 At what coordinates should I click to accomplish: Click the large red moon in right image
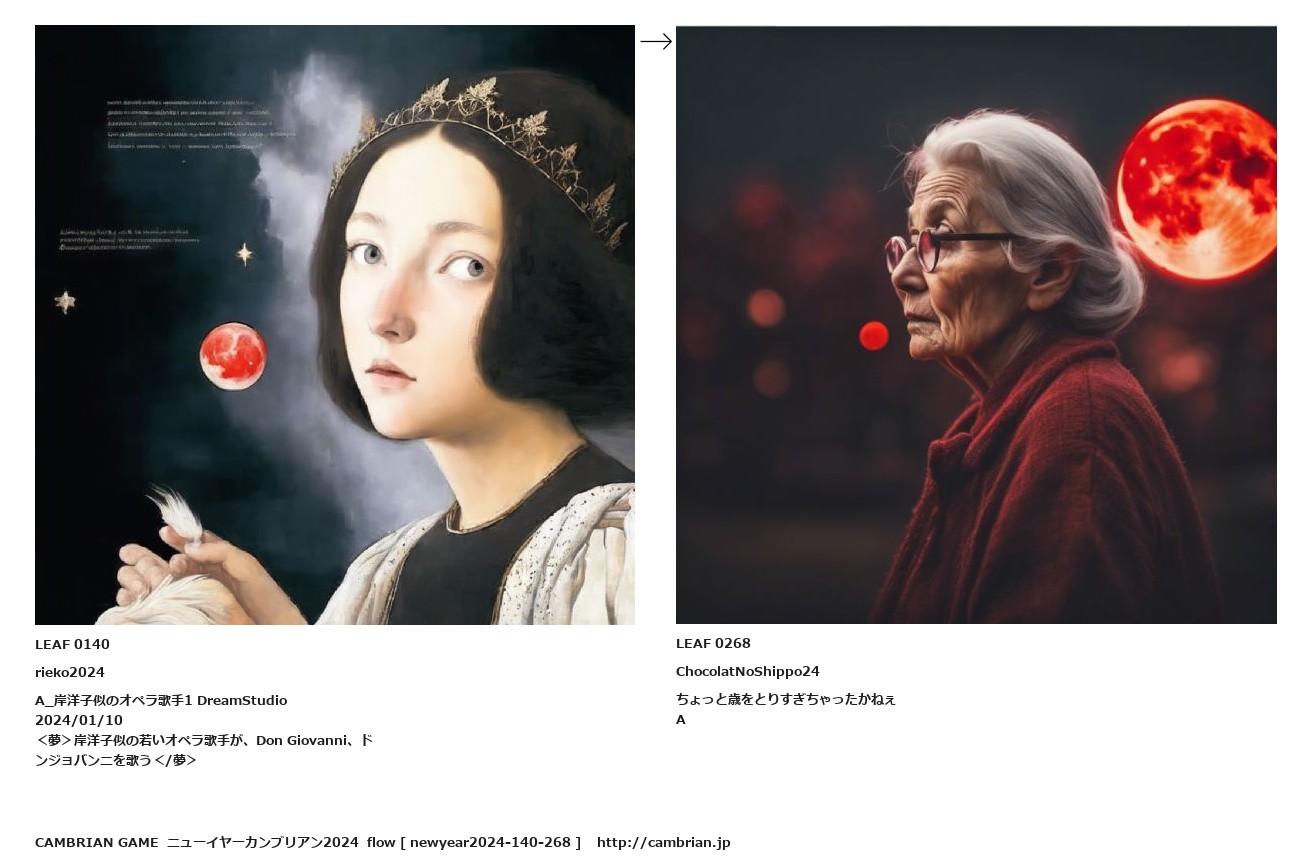pos(1198,190)
